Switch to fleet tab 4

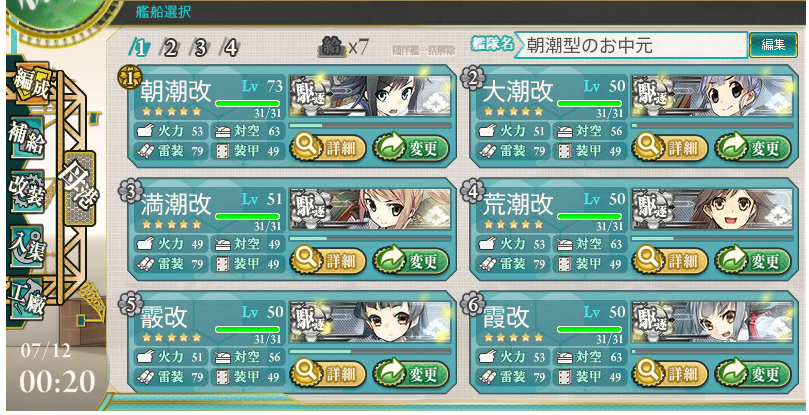tap(229, 48)
